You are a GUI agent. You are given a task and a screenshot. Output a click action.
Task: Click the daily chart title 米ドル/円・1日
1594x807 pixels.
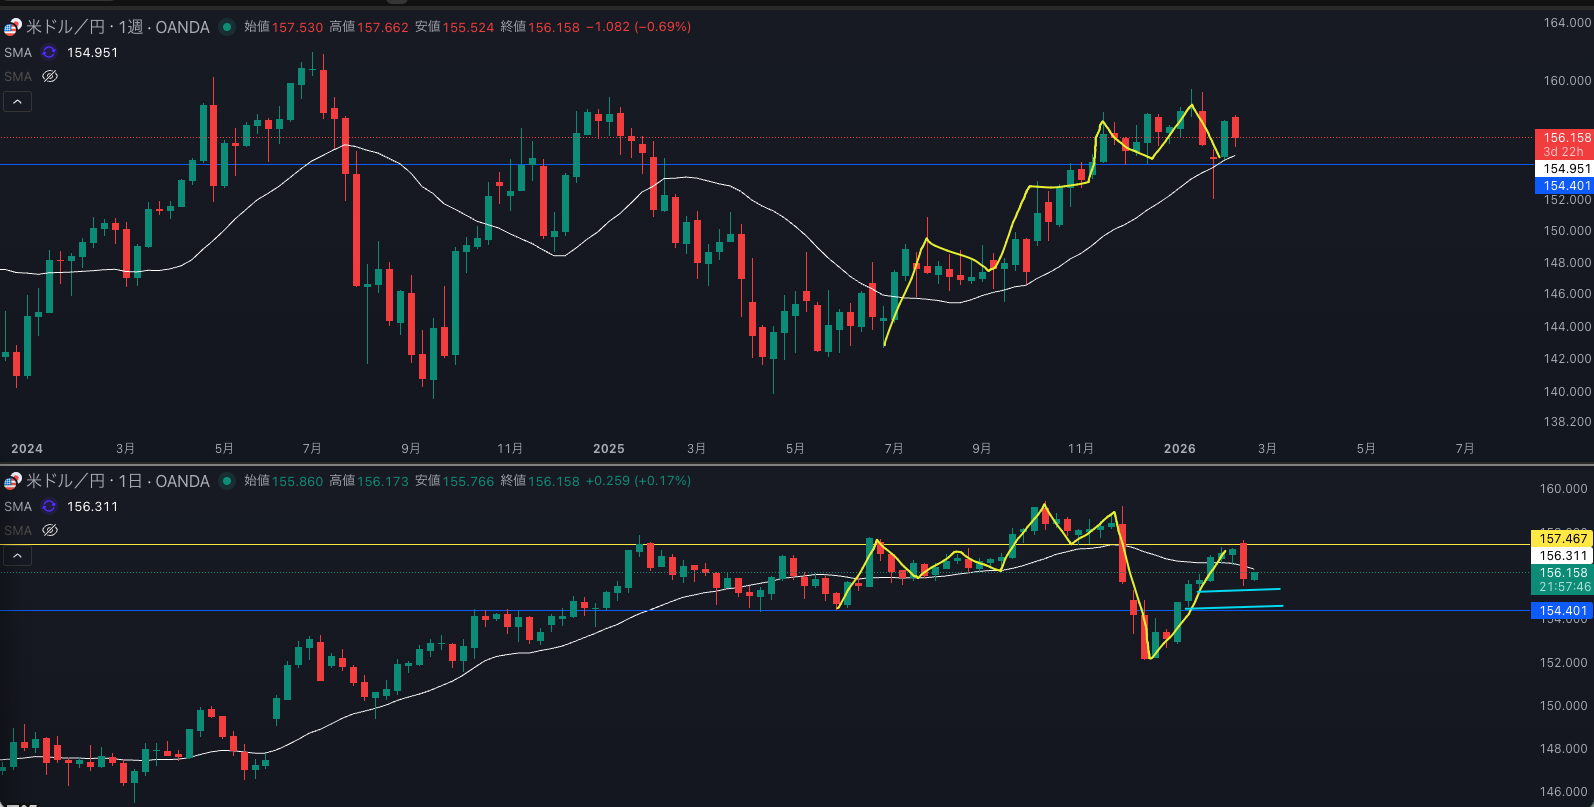(116, 481)
